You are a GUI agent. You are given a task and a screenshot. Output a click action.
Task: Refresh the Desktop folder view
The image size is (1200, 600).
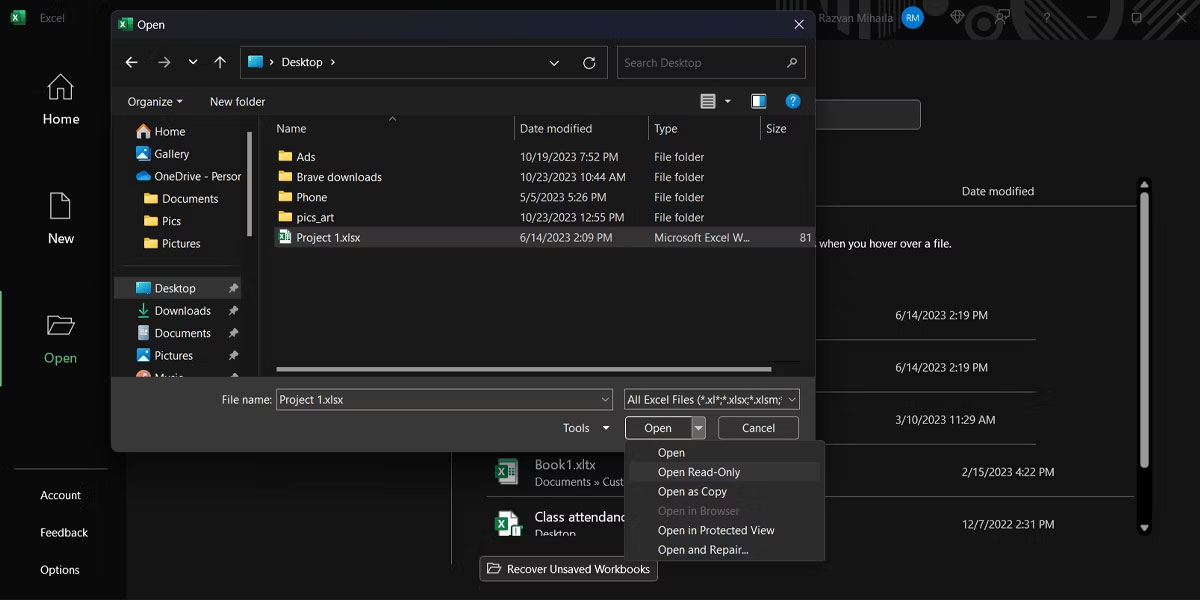588,62
